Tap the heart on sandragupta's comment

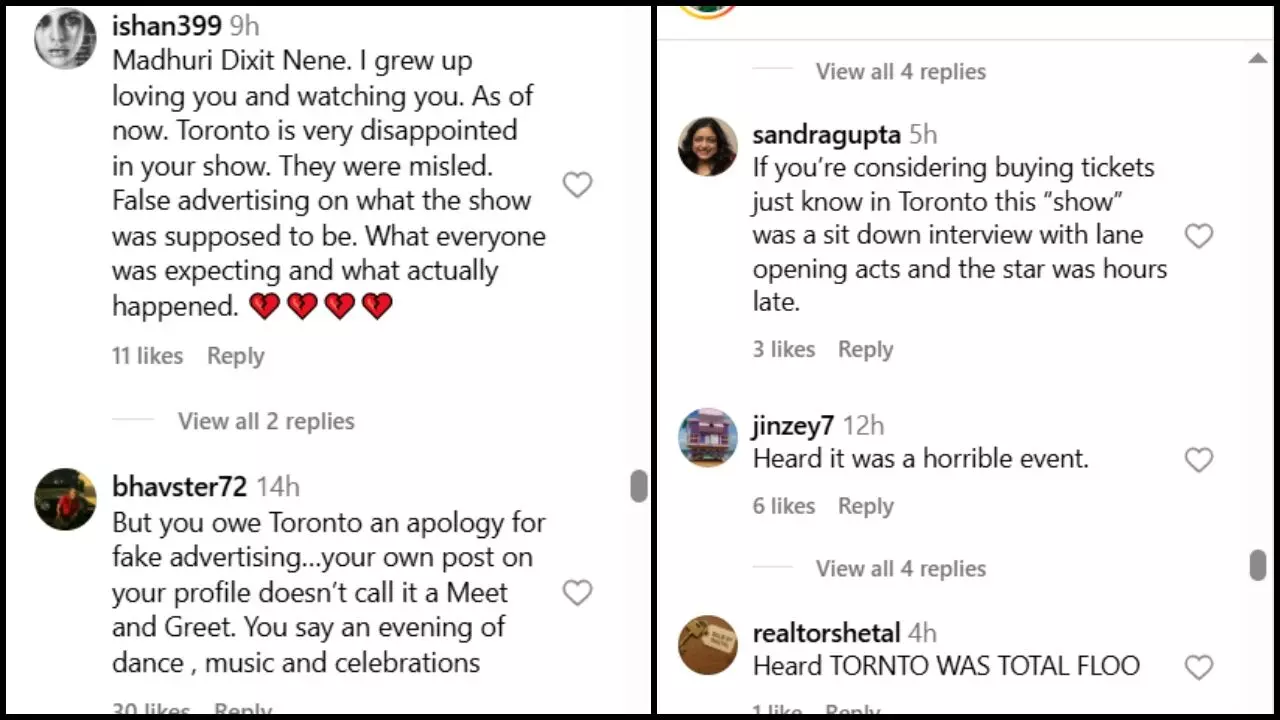pyautogui.click(x=1198, y=236)
